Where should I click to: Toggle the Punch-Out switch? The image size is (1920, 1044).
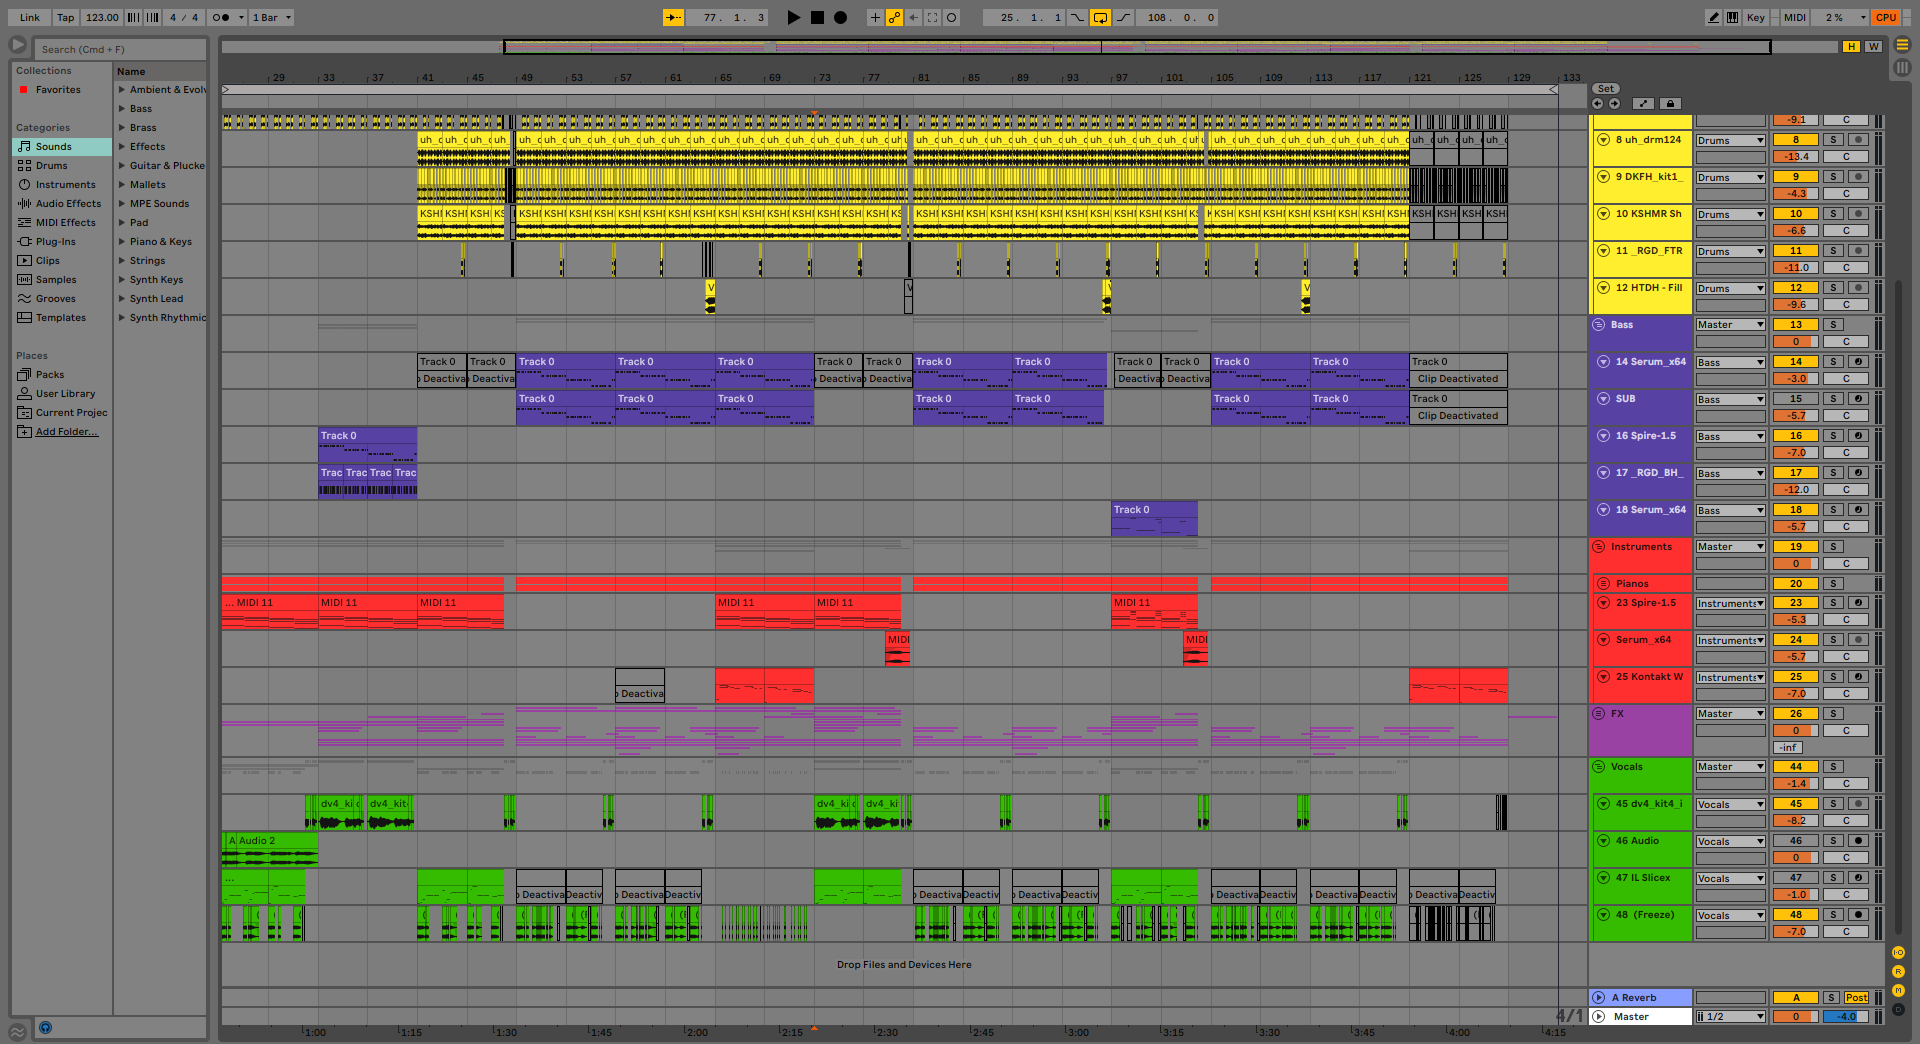pos(1123,17)
